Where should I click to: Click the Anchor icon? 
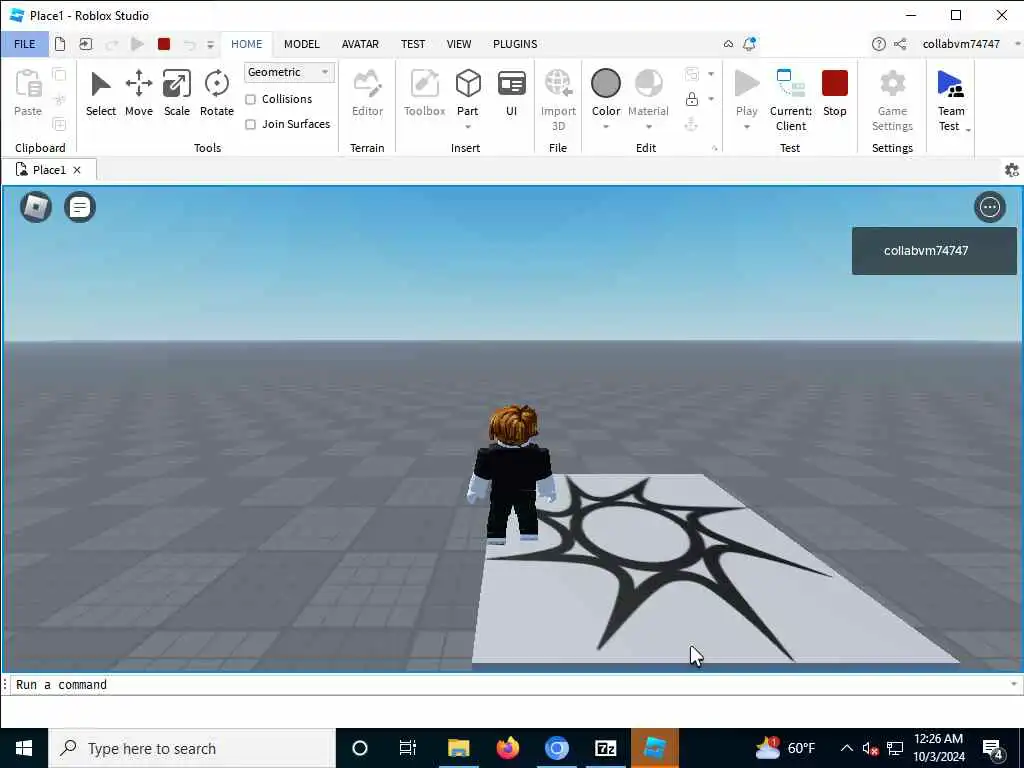[x=692, y=124]
